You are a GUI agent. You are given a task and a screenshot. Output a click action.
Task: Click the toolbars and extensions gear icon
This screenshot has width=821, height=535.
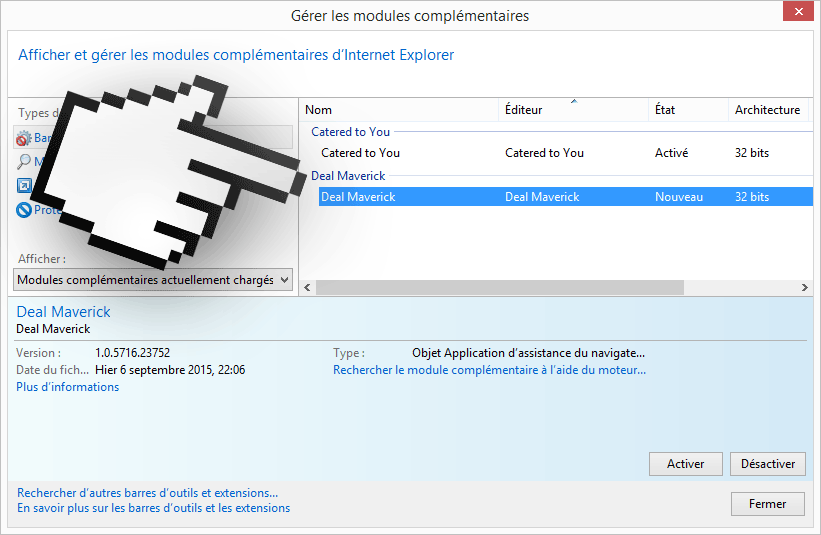(23, 138)
